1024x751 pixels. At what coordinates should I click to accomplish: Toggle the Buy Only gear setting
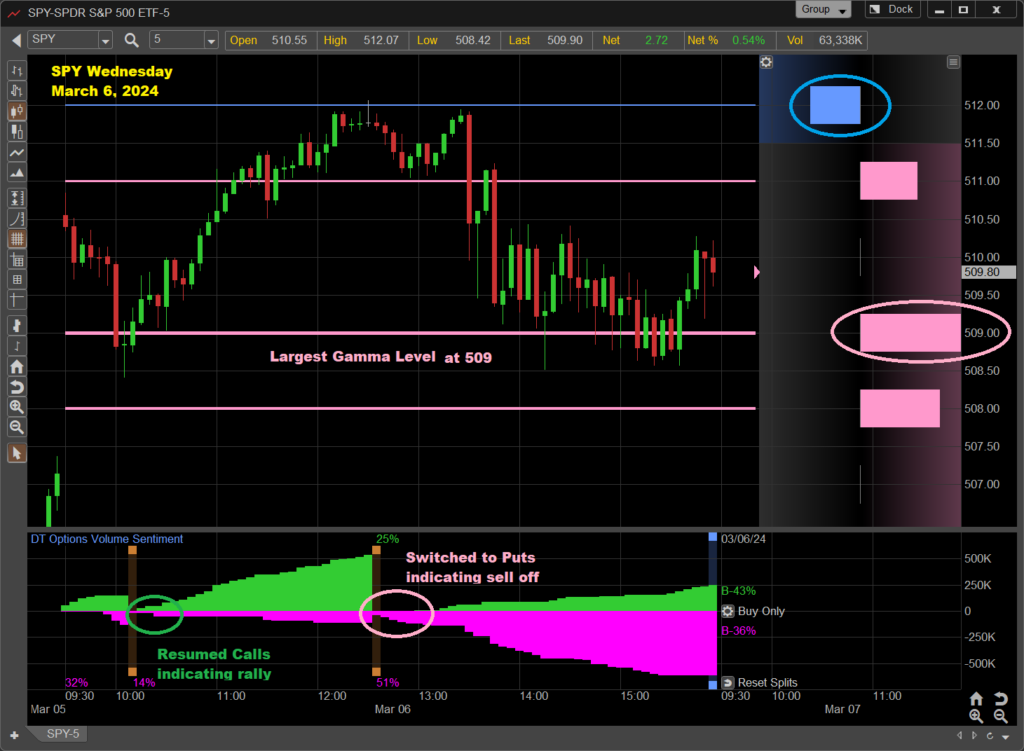pyautogui.click(x=727, y=611)
